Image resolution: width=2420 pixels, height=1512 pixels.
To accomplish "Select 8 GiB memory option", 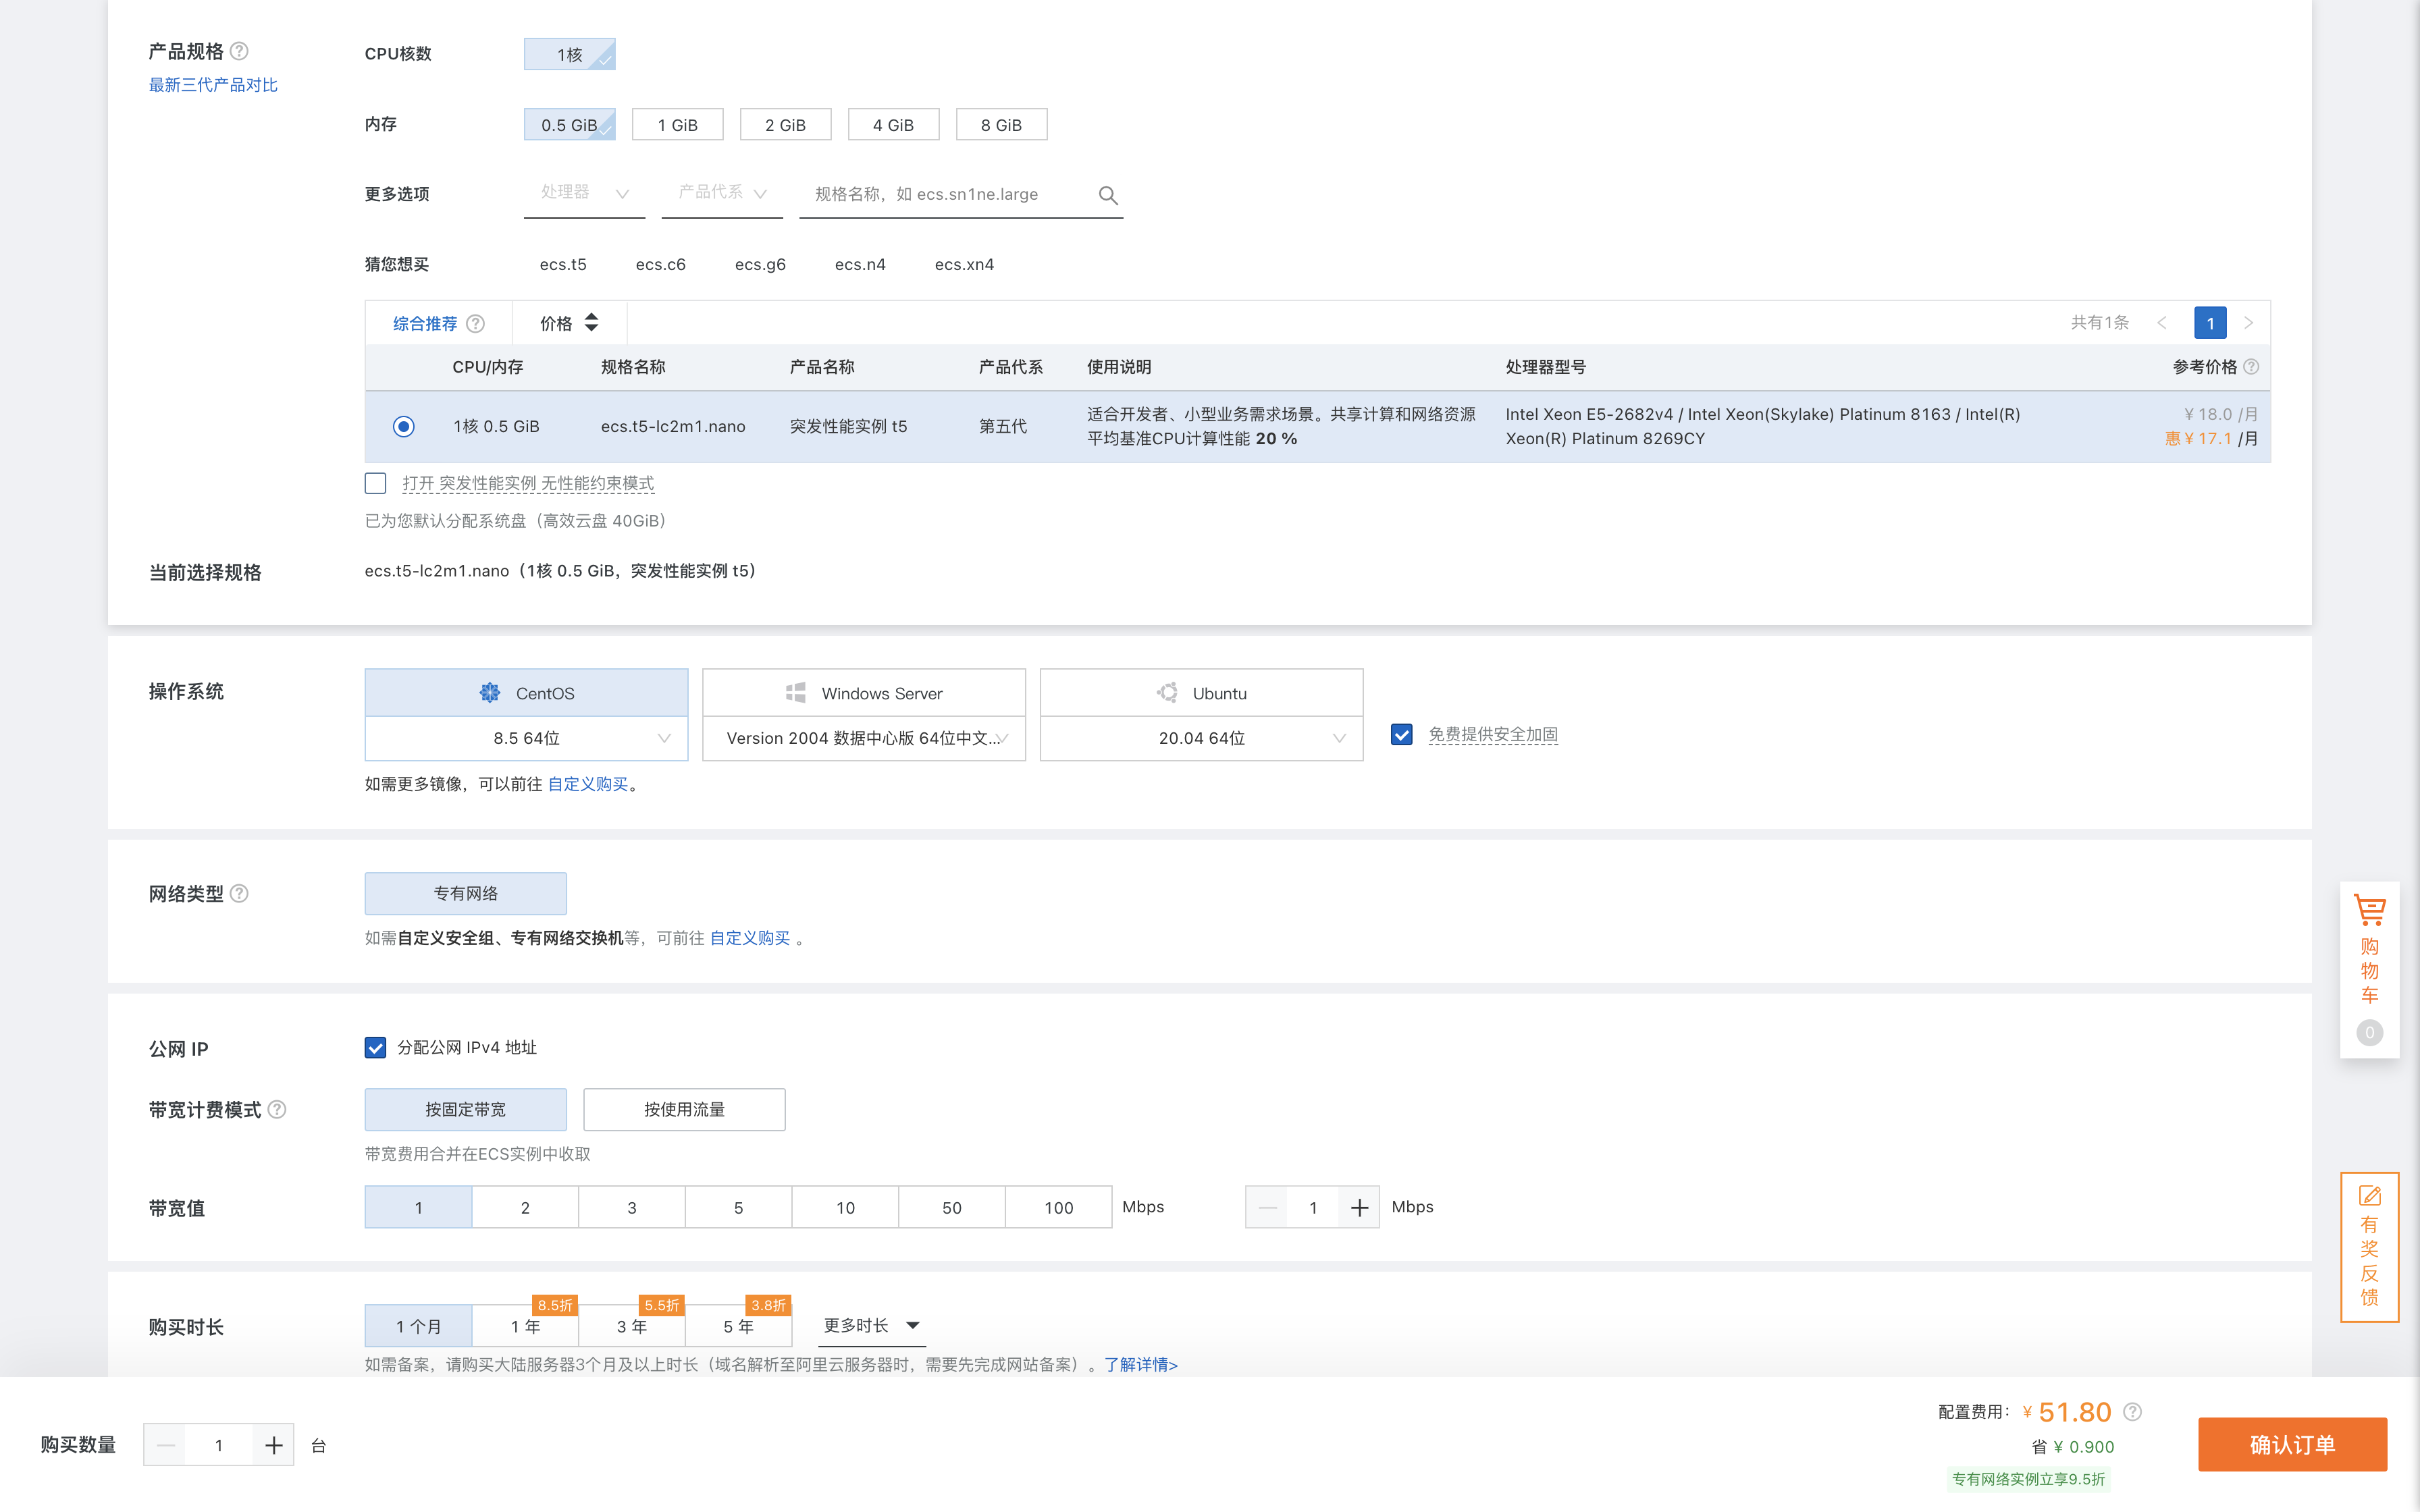I will point(1001,125).
